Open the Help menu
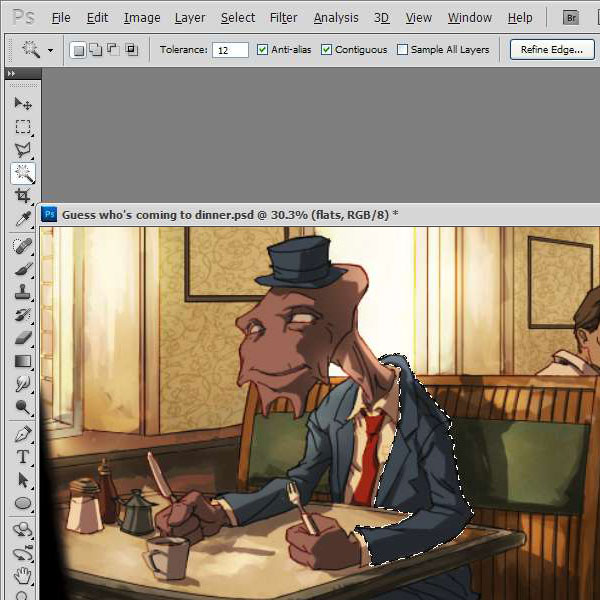Screen dimensions: 600x600 pyautogui.click(x=520, y=18)
